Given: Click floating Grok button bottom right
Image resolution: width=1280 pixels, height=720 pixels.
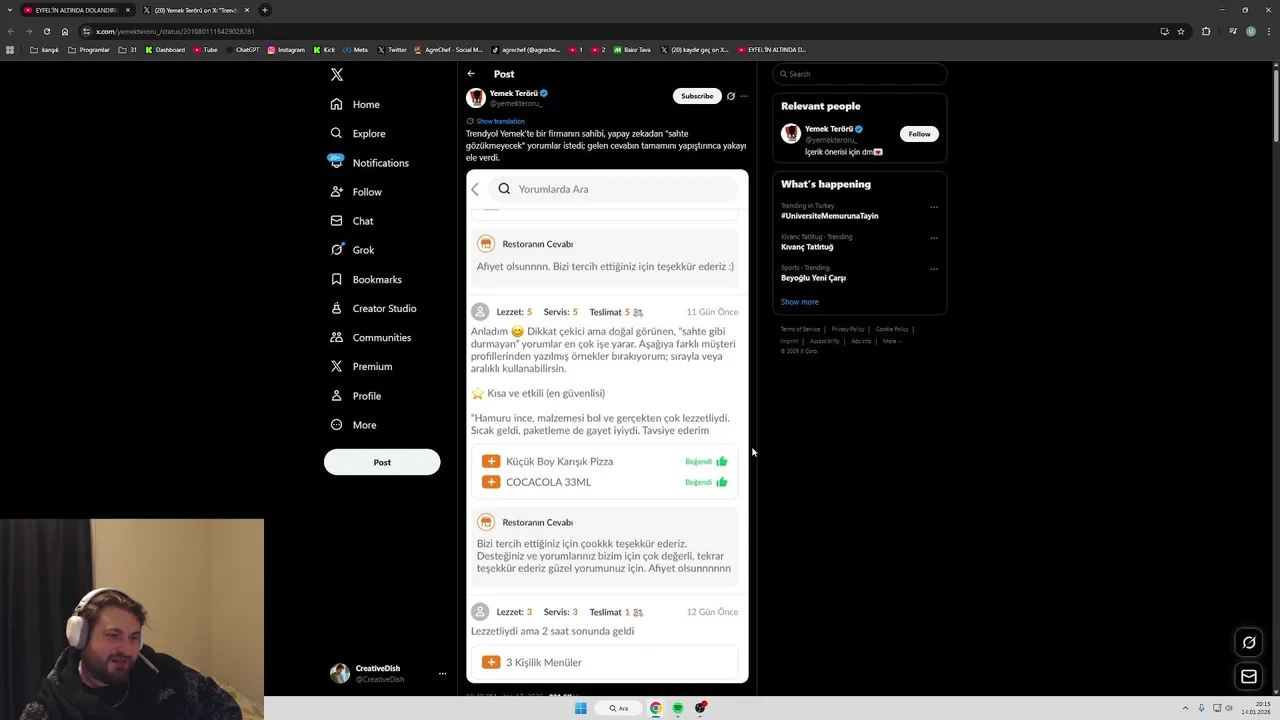Looking at the screenshot, I should pos(1249,643).
